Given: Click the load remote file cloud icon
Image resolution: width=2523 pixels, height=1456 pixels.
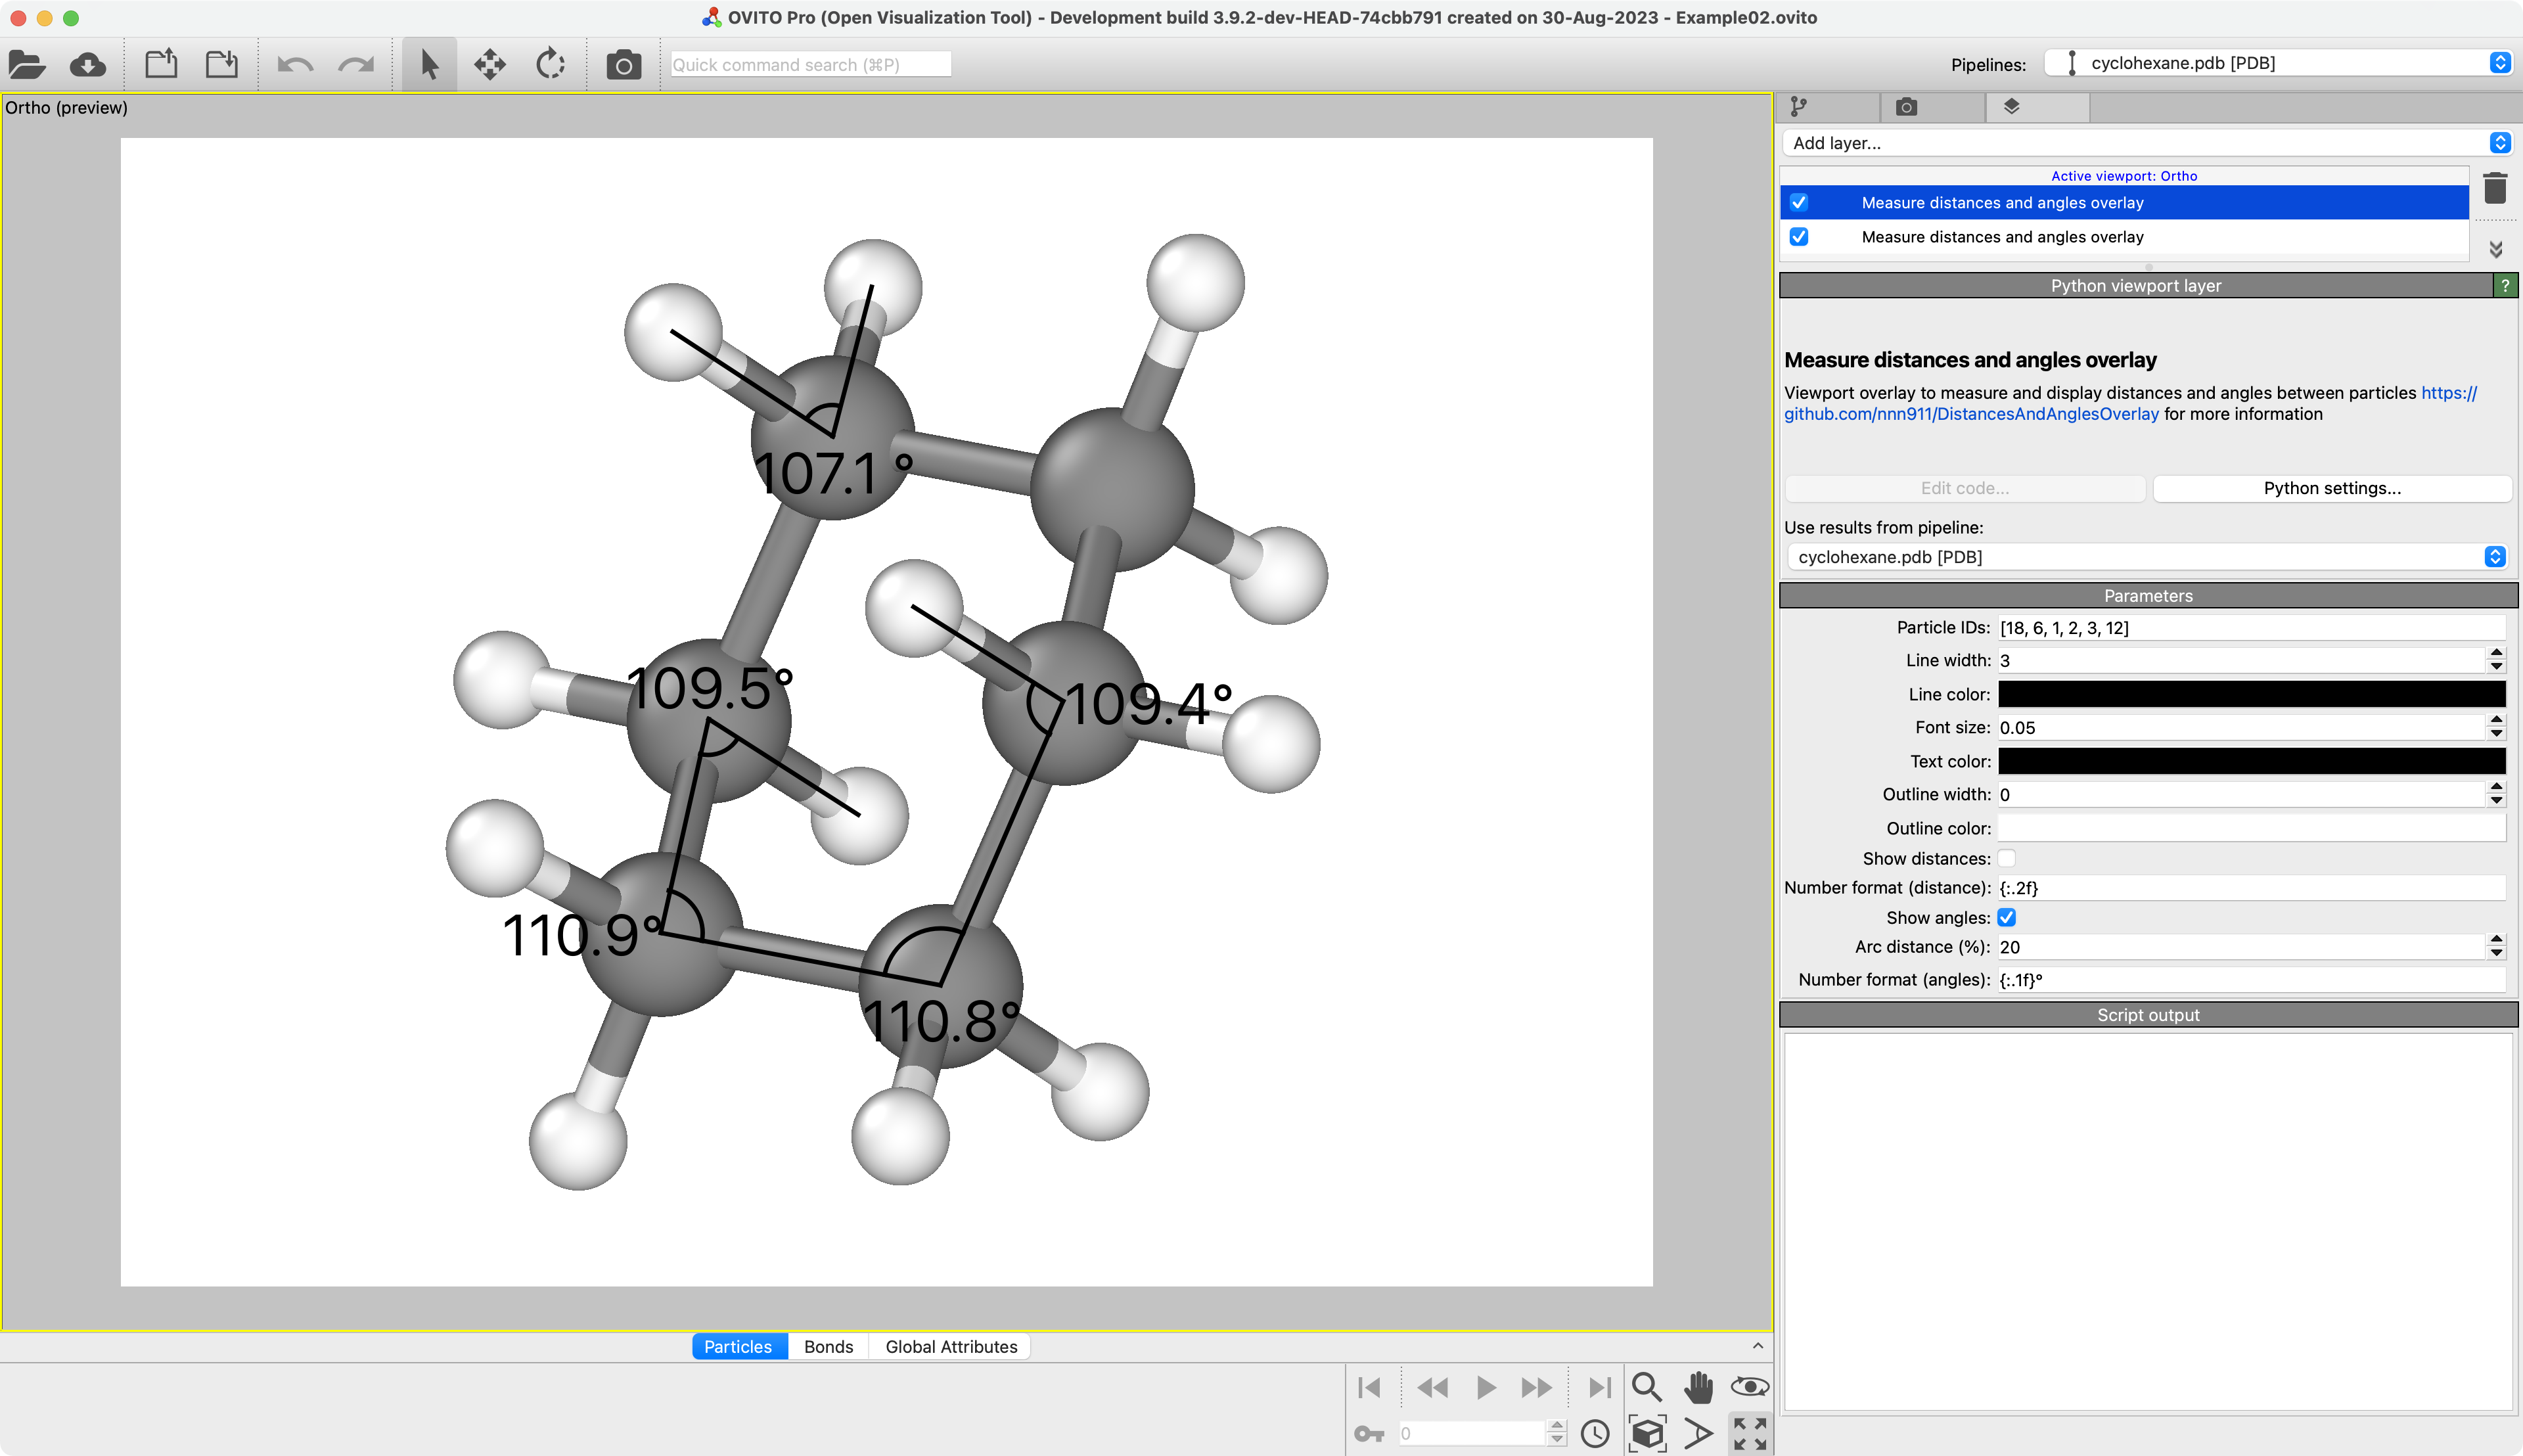Looking at the screenshot, I should tap(88, 65).
